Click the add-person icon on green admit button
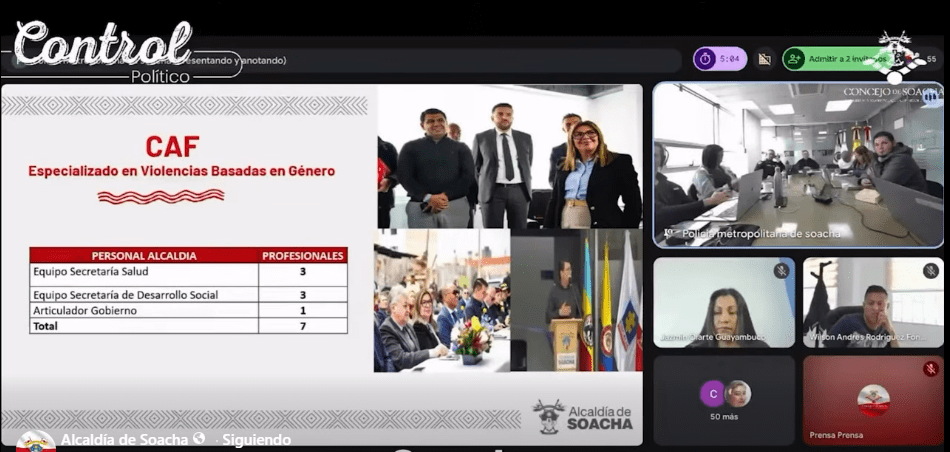Screen dimensions: 950x452 click(795, 59)
